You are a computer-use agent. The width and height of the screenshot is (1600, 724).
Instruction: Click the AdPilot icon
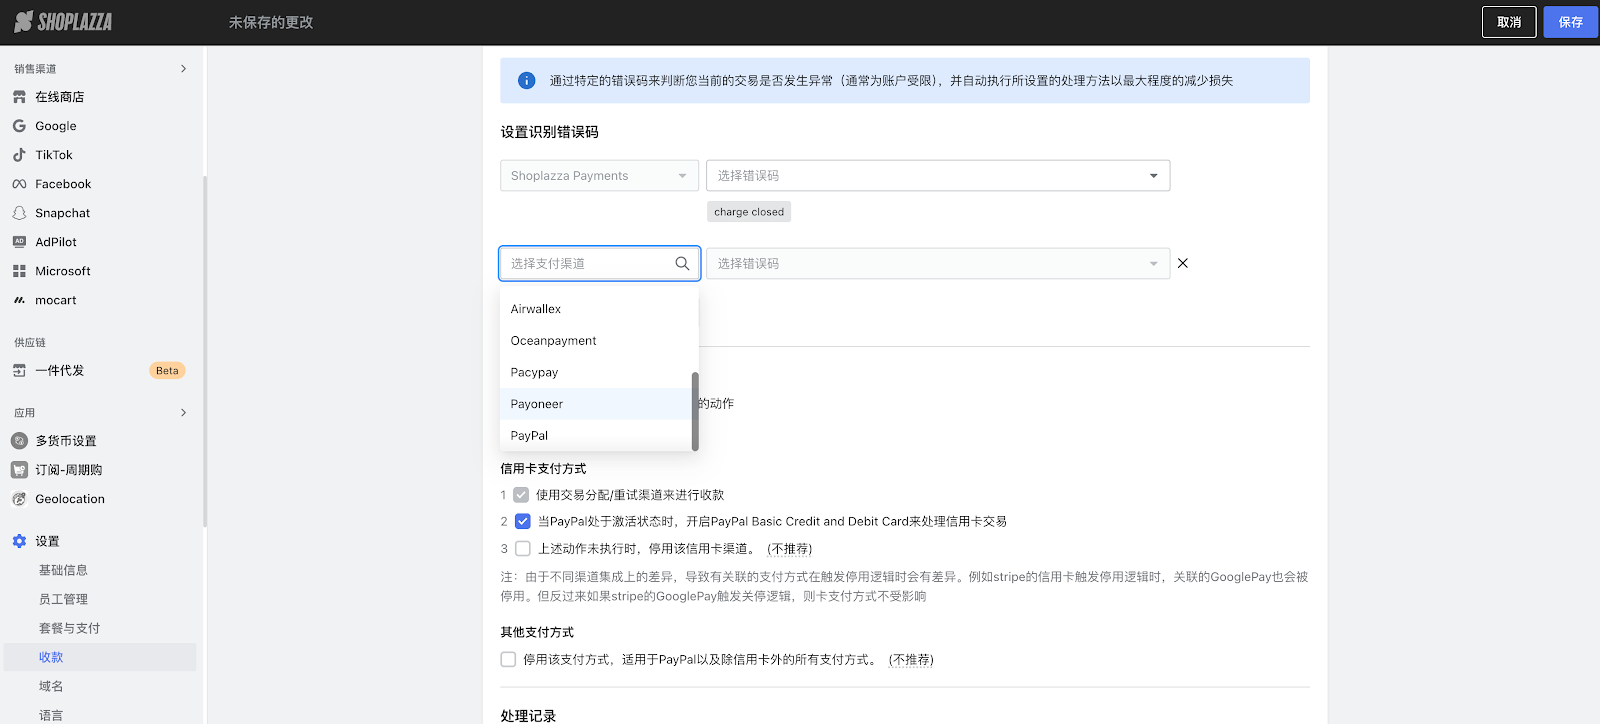(19, 242)
